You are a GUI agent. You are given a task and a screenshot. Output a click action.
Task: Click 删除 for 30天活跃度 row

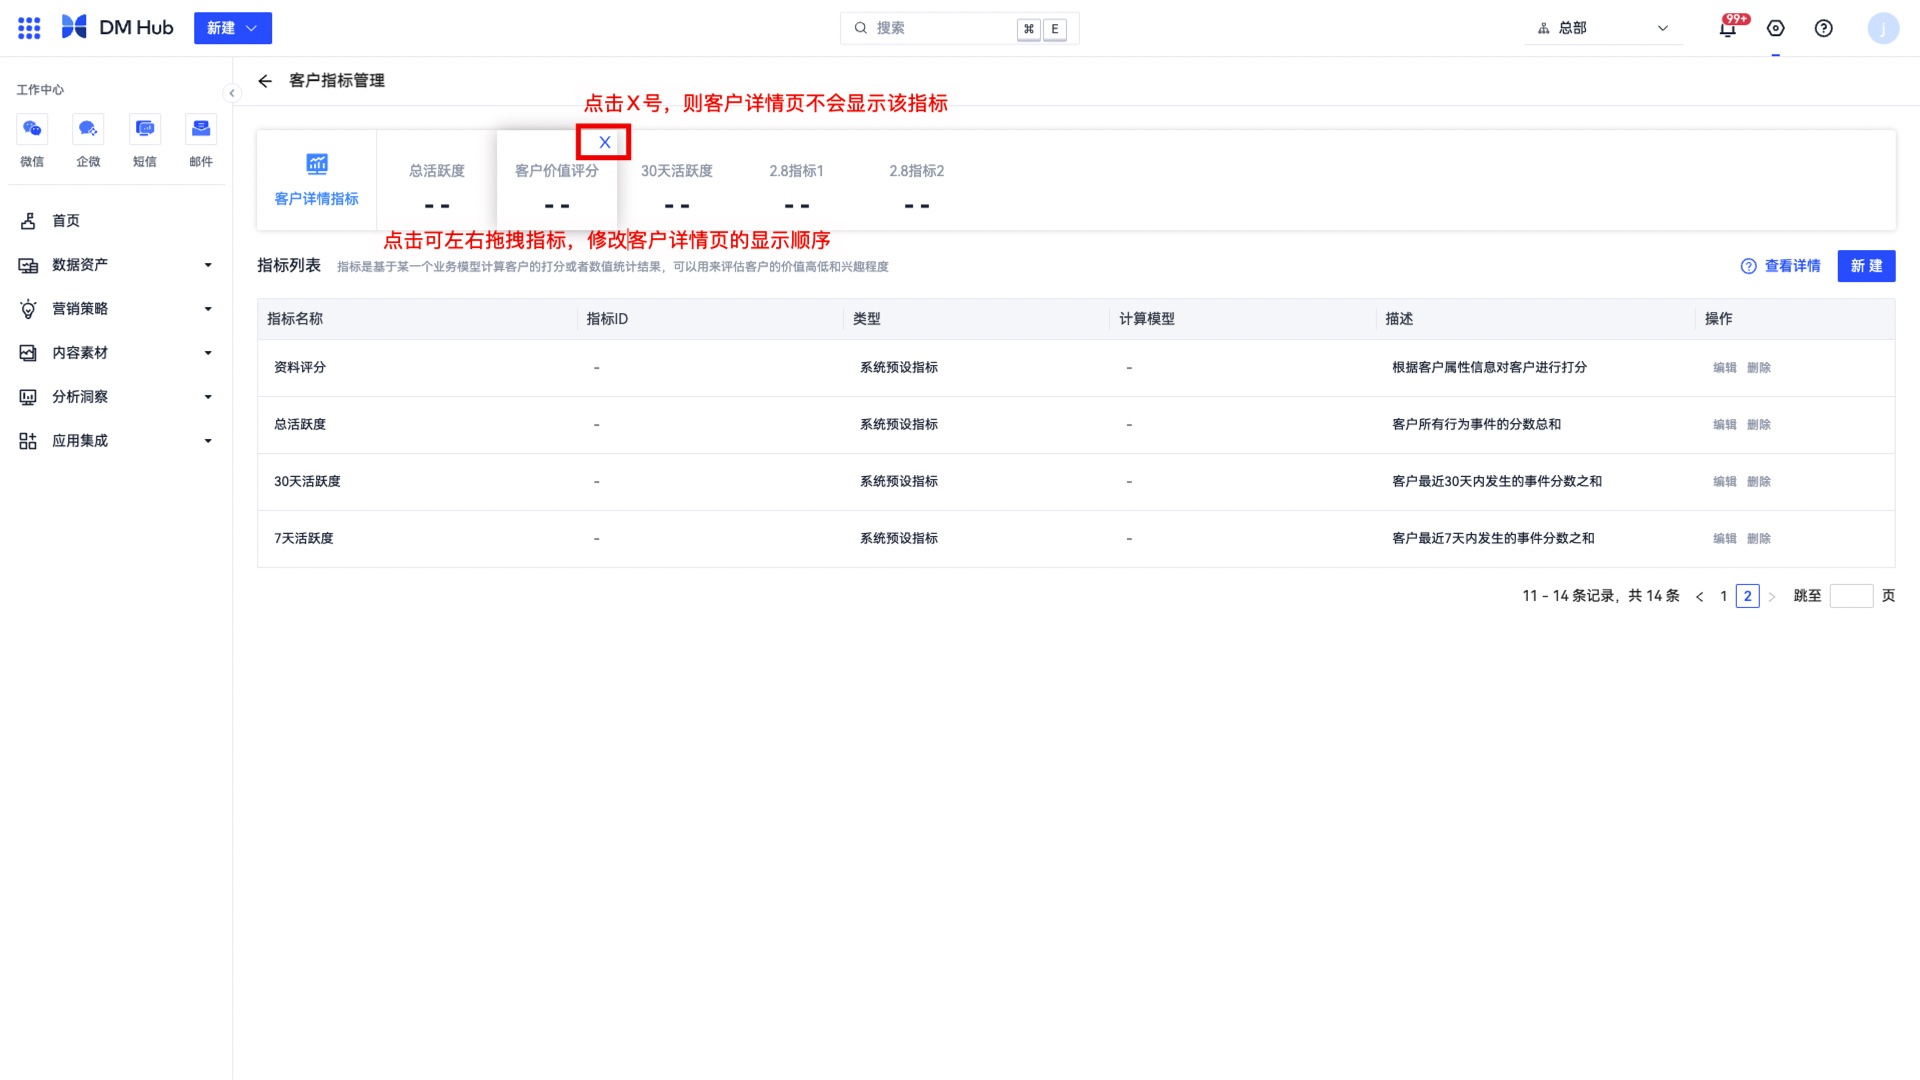[1759, 482]
